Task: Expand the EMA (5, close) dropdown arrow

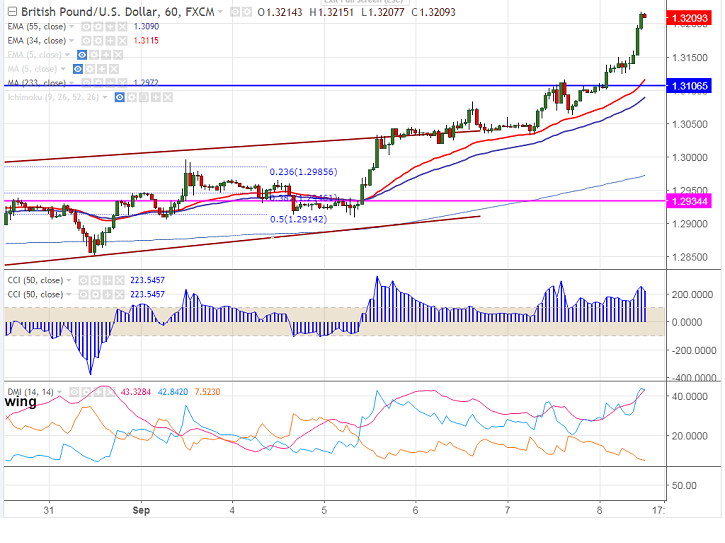Action: click(68, 55)
